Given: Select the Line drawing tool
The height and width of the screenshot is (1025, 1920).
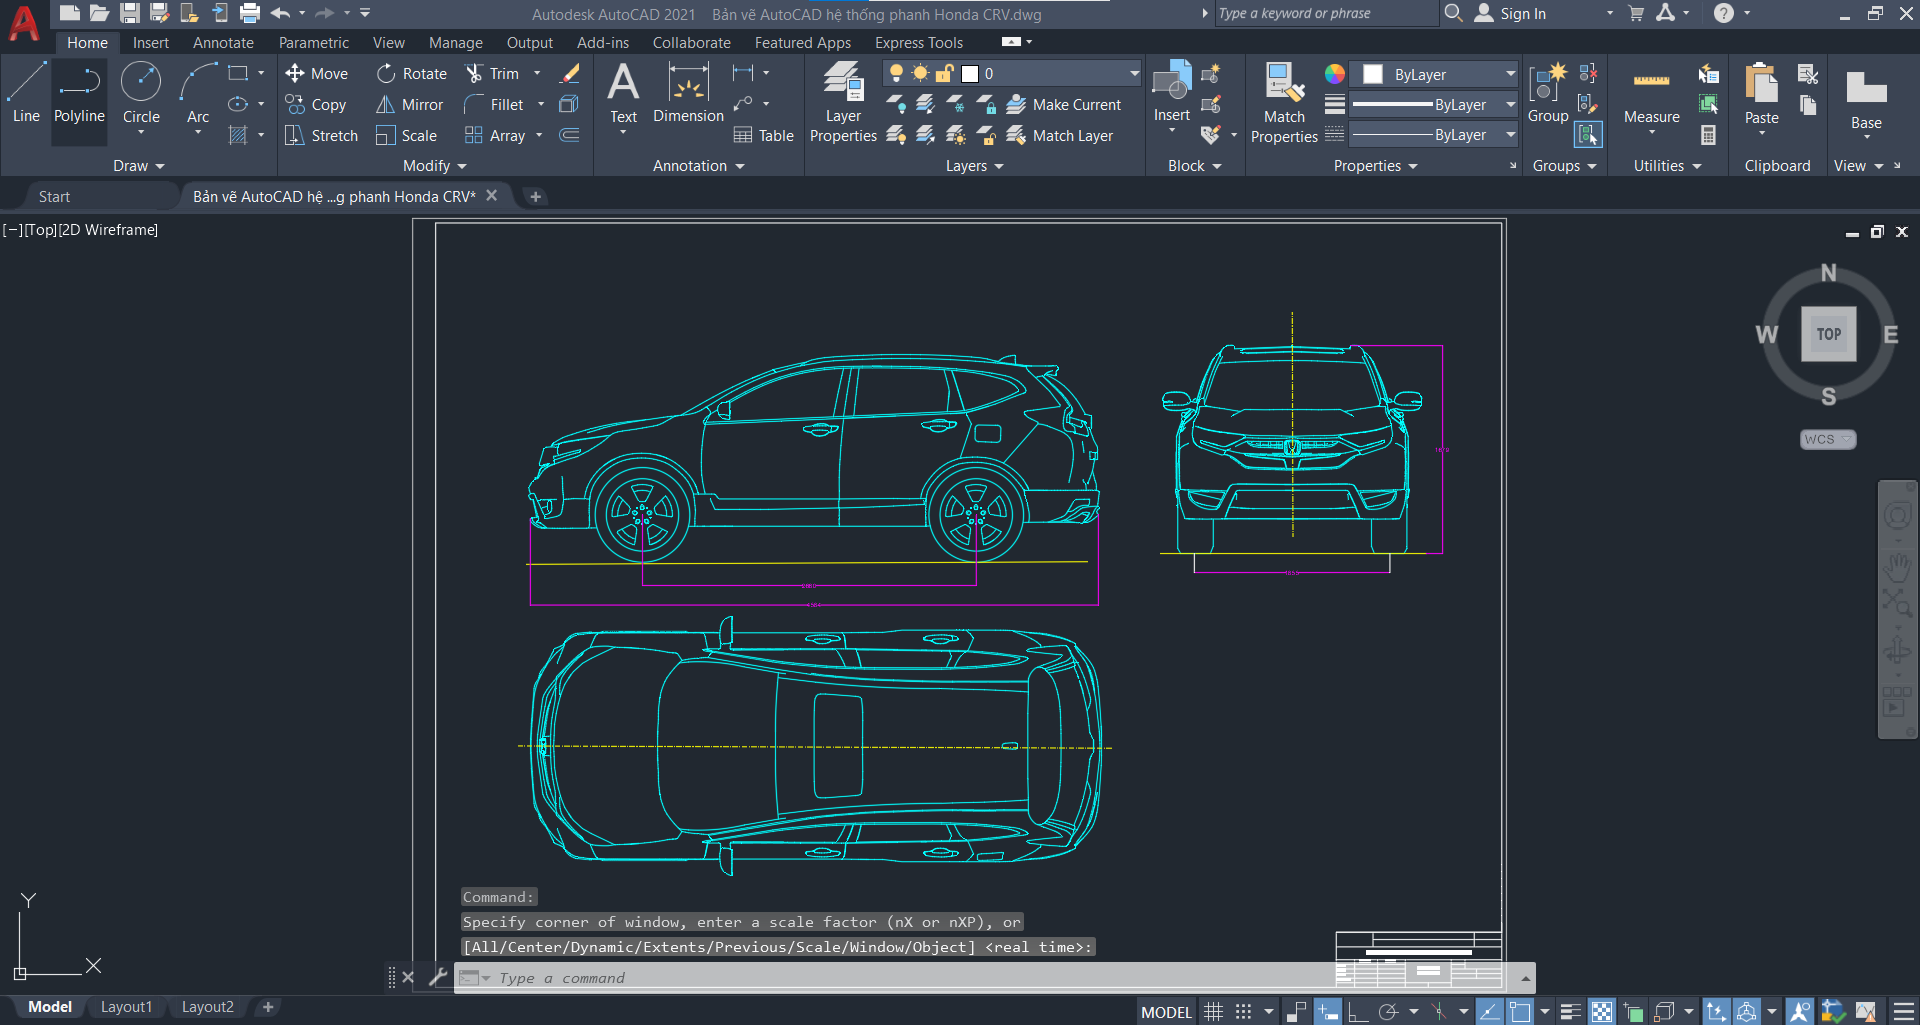Looking at the screenshot, I should 26,93.
